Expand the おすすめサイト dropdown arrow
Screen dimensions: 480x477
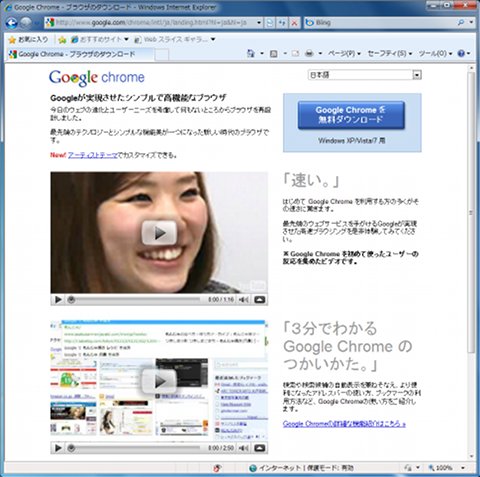coord(126,40)
